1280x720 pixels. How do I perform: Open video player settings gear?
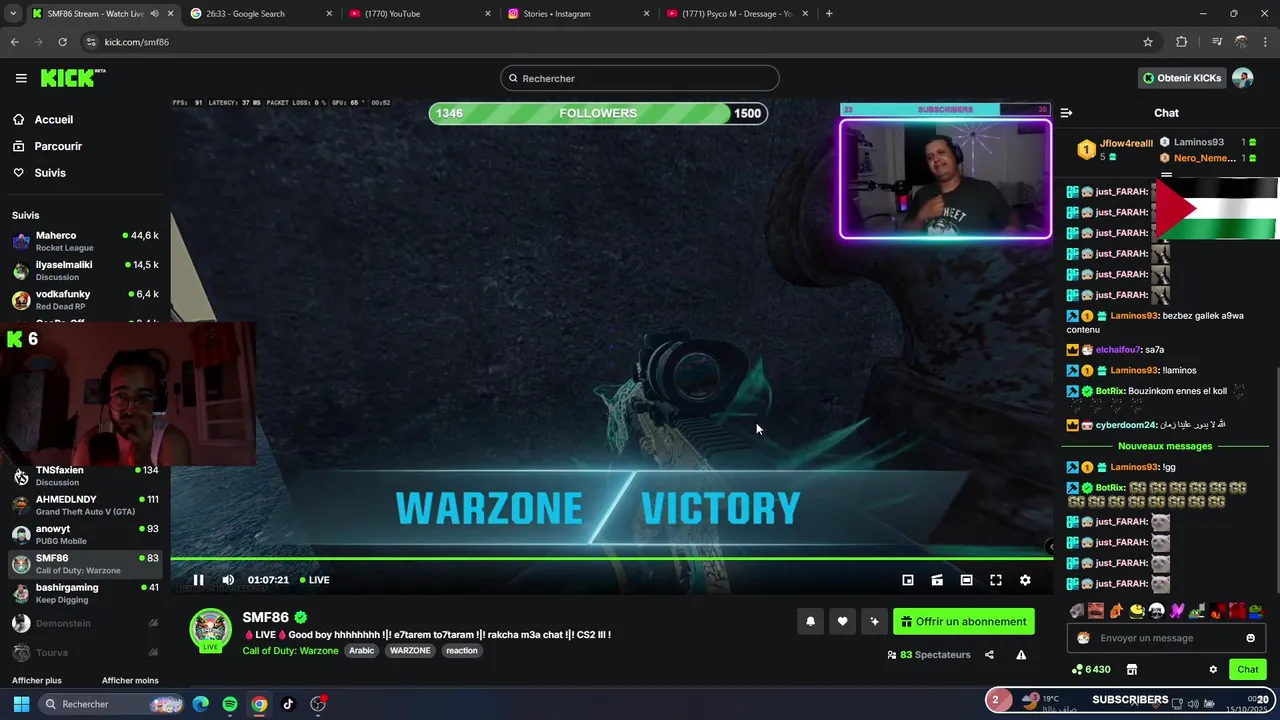(x=1025, y=580)
